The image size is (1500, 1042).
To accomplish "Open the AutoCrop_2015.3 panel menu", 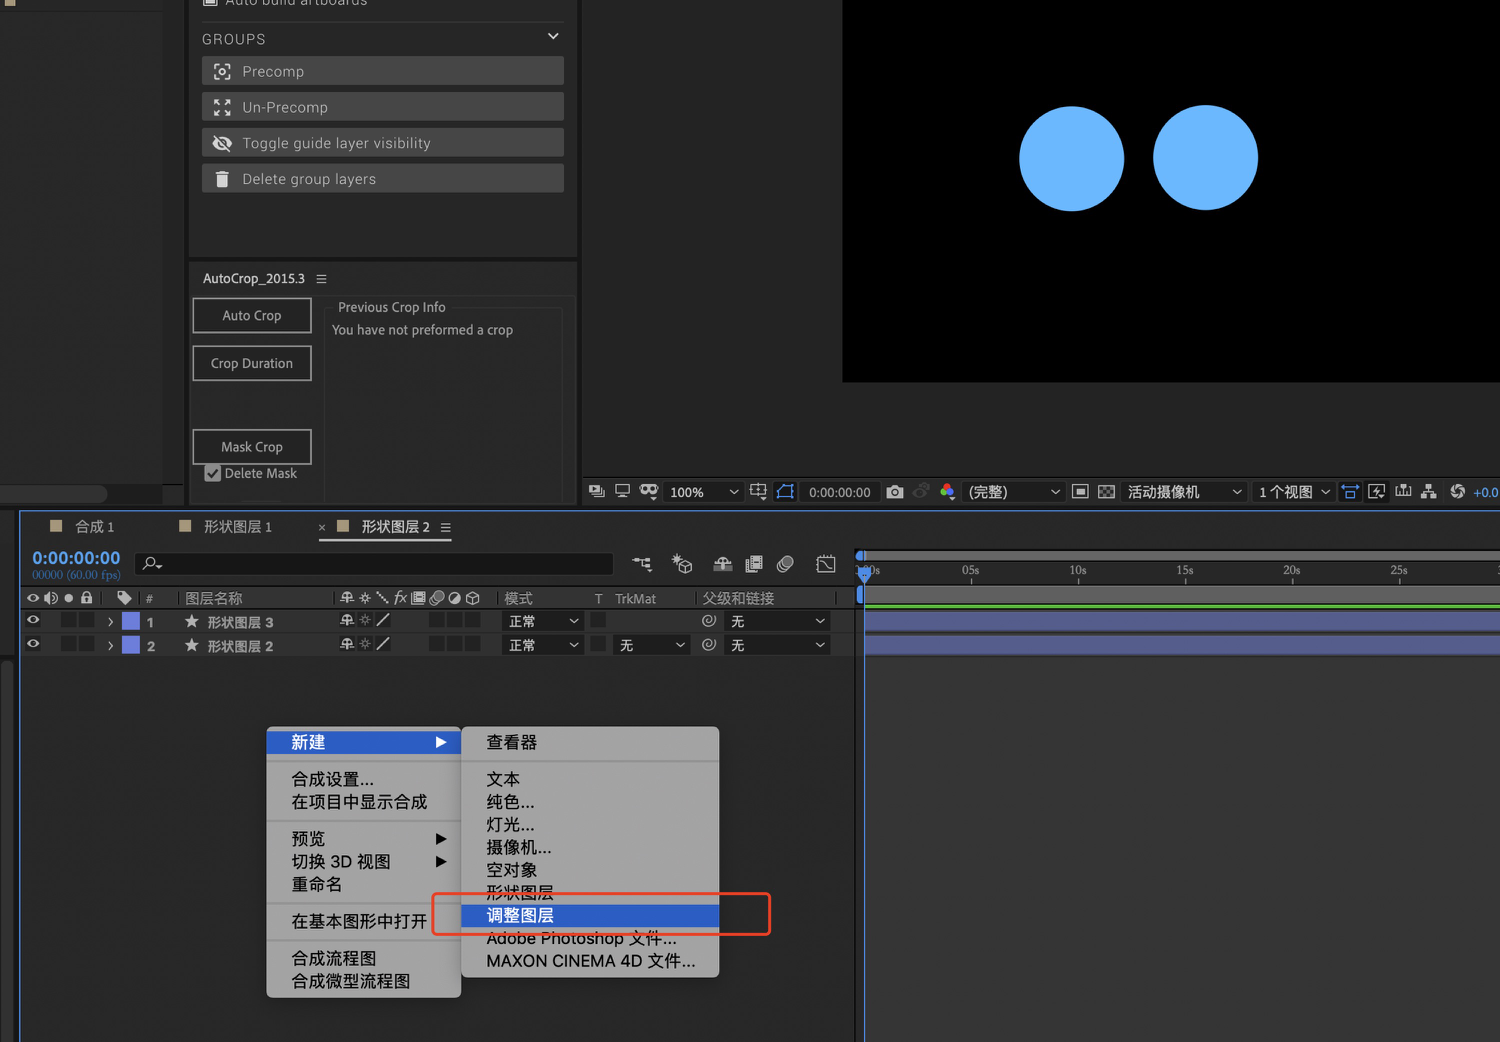I will pos(321,279).
